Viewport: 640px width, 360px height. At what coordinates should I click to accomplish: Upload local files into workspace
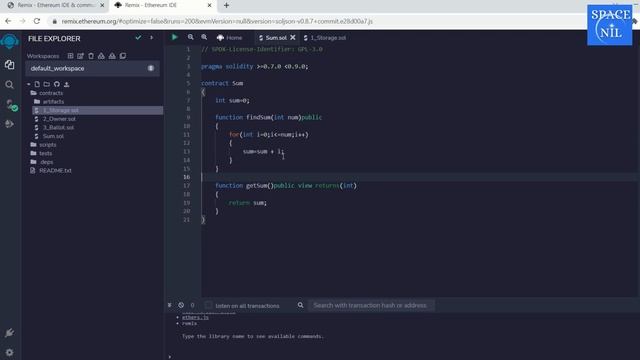[x=67, y=84]
